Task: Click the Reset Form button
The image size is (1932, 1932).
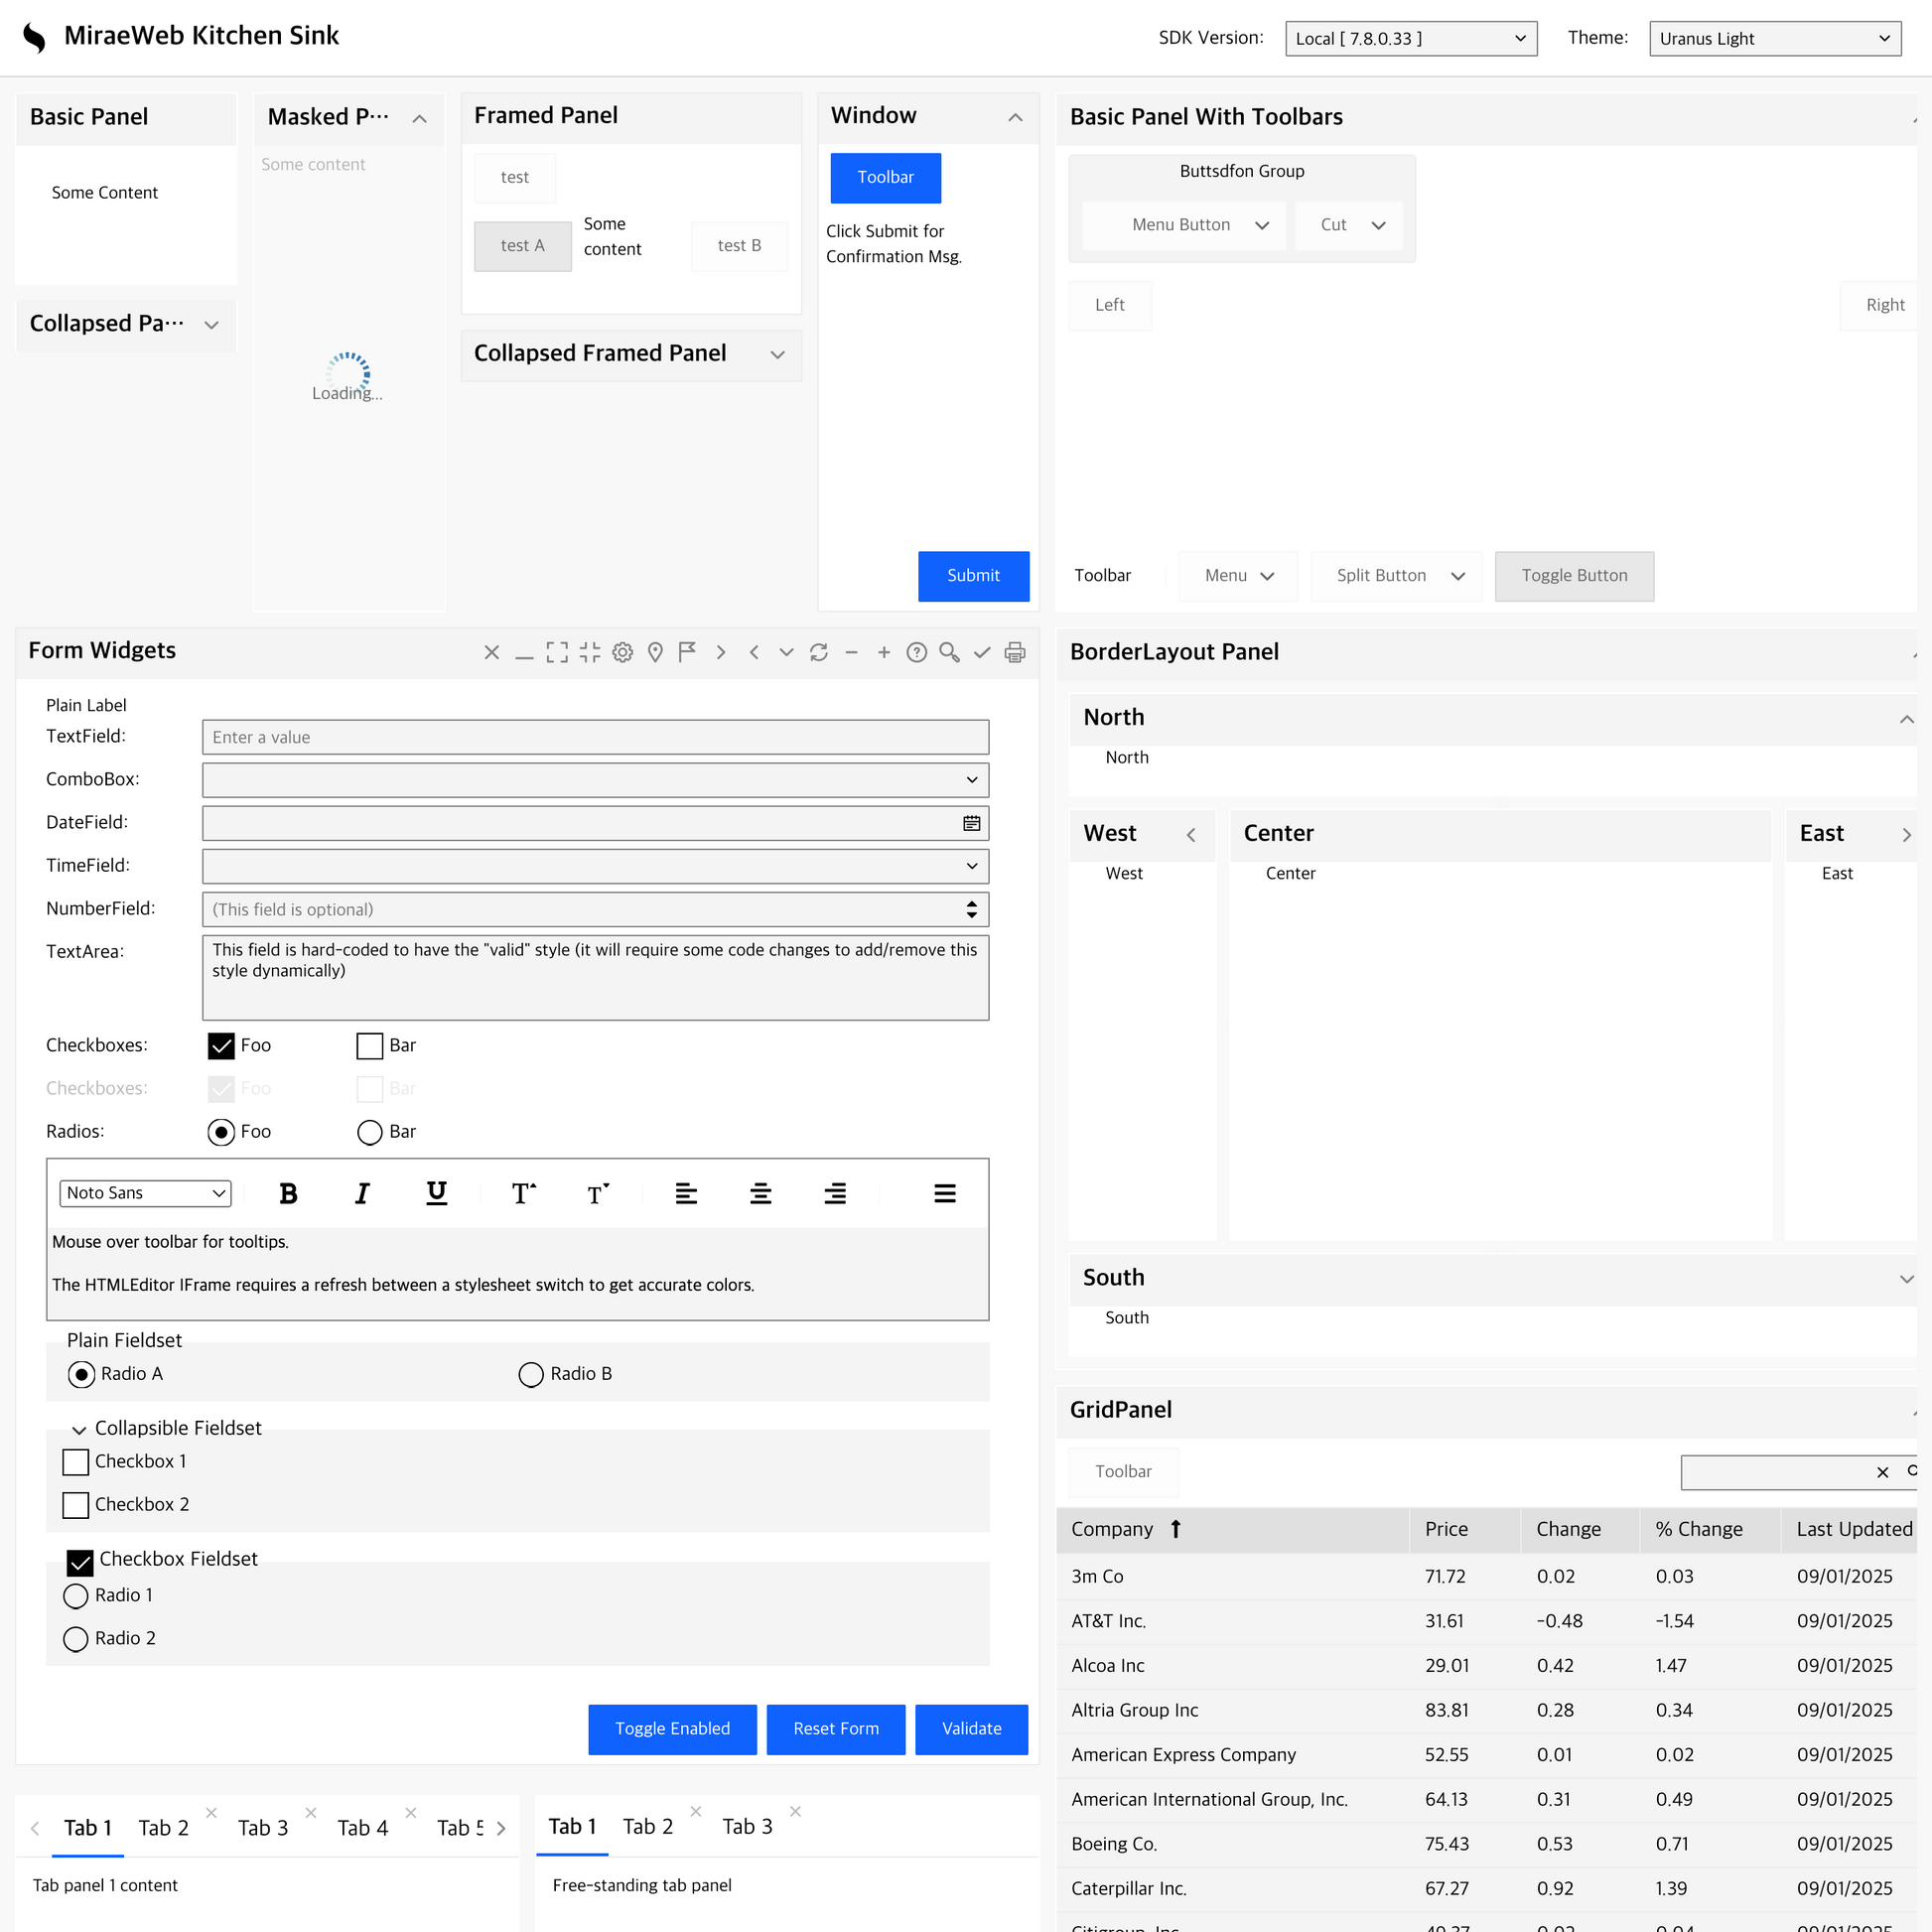Action: click(835, 1728)
